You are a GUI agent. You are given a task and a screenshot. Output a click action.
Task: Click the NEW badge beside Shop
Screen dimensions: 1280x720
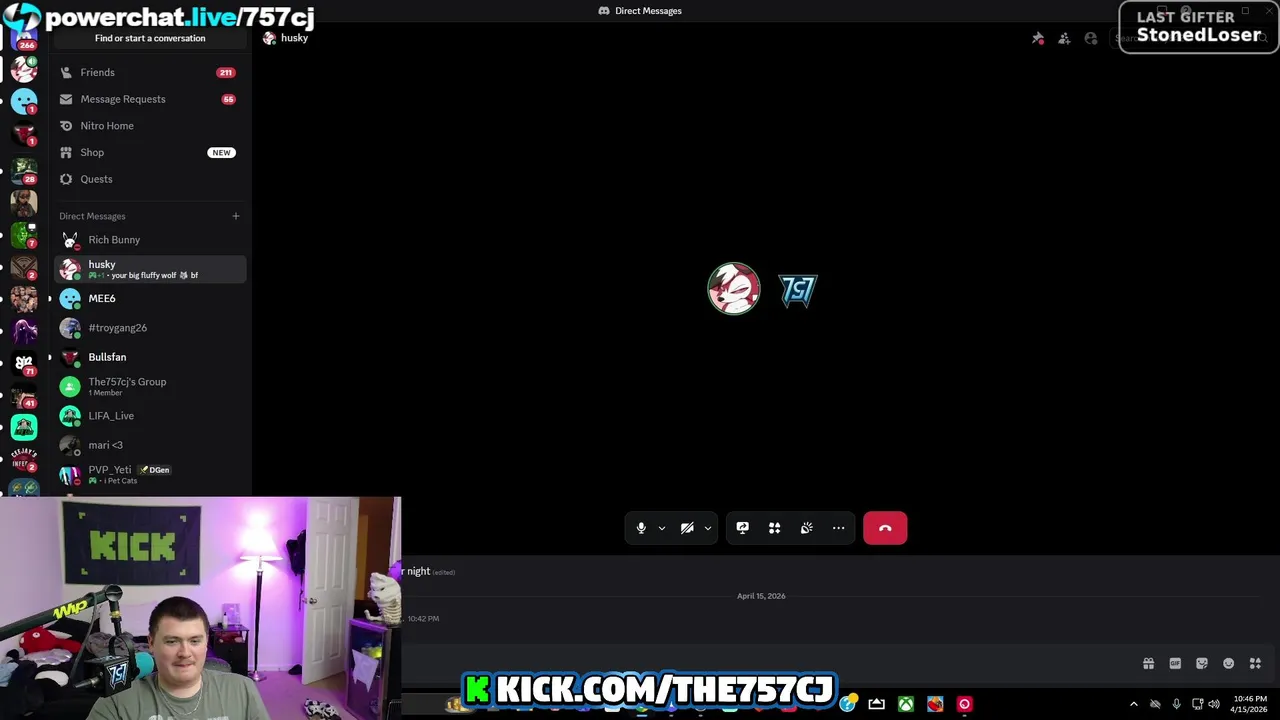coord(221,153)
